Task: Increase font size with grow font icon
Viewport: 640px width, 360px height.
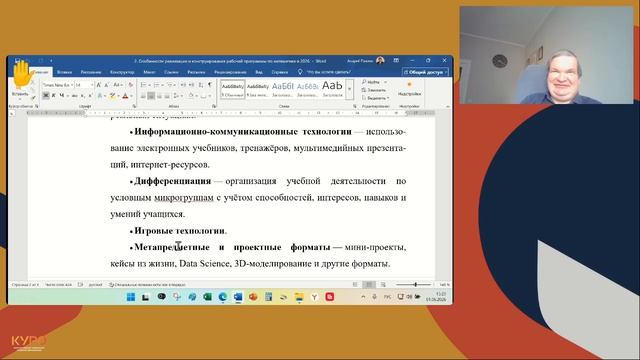Action: (x=99, y=85)
